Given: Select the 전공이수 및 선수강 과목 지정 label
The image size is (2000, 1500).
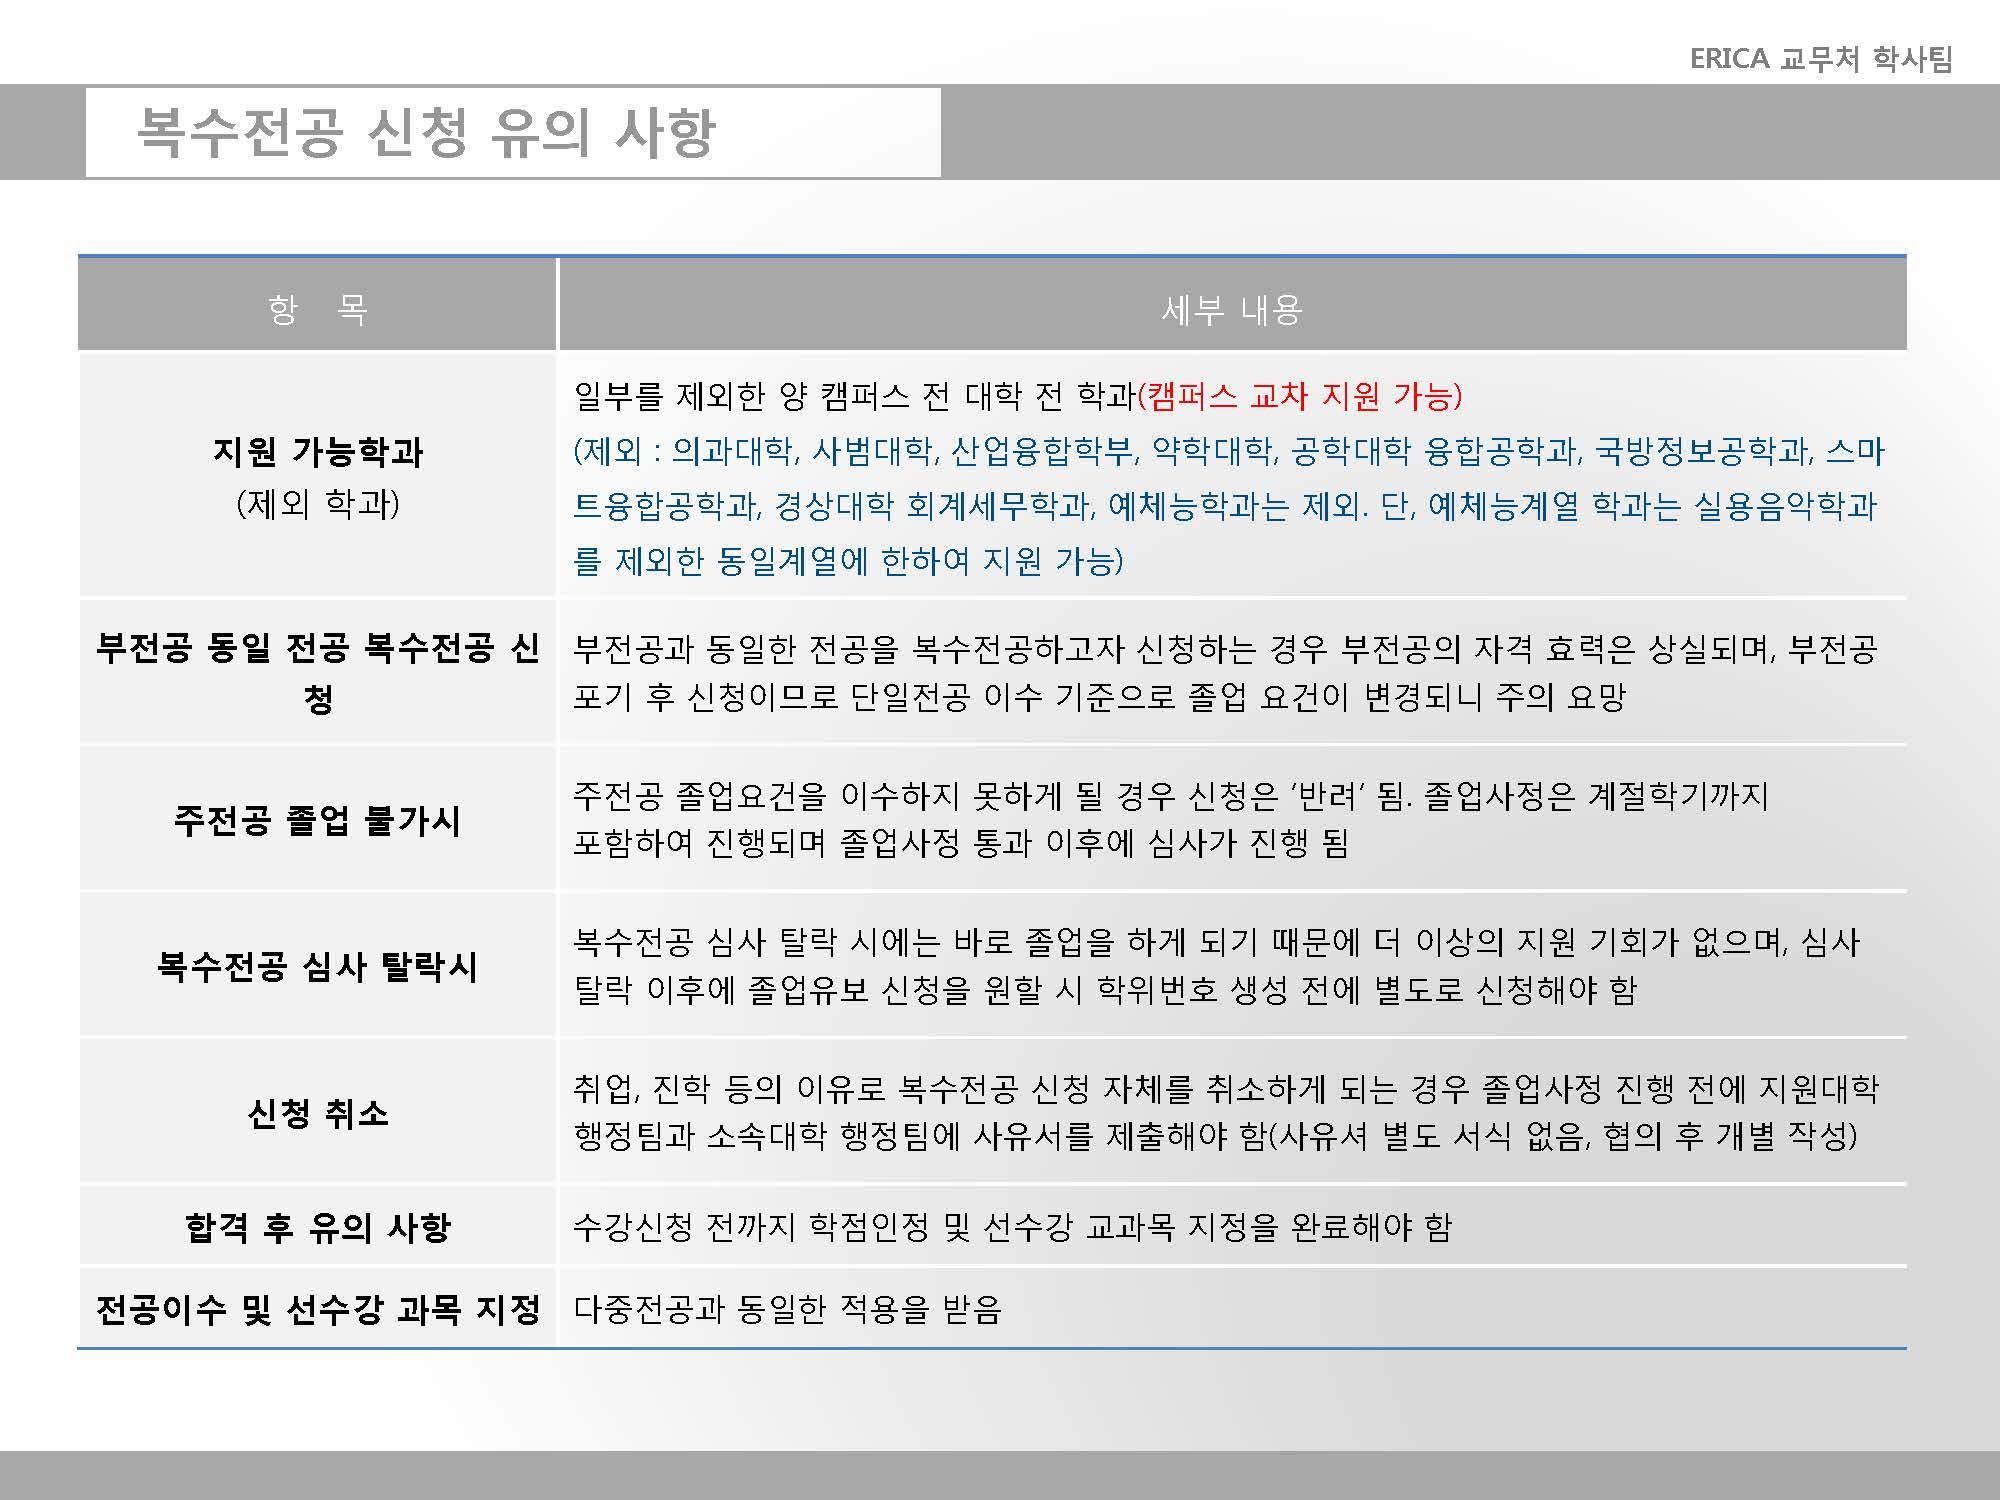Looking at the screenshot, I should [317, 1309].
